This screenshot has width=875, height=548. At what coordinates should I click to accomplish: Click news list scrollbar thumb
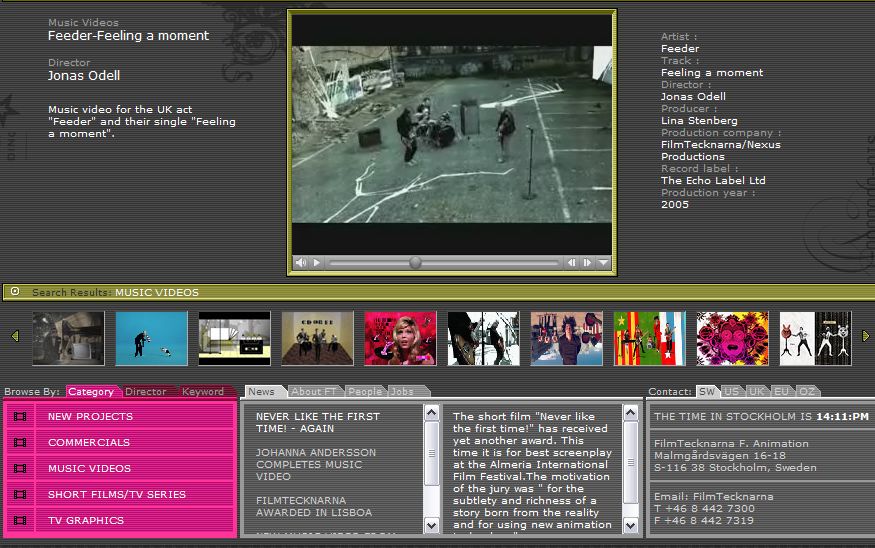click(x=431, y=453)
